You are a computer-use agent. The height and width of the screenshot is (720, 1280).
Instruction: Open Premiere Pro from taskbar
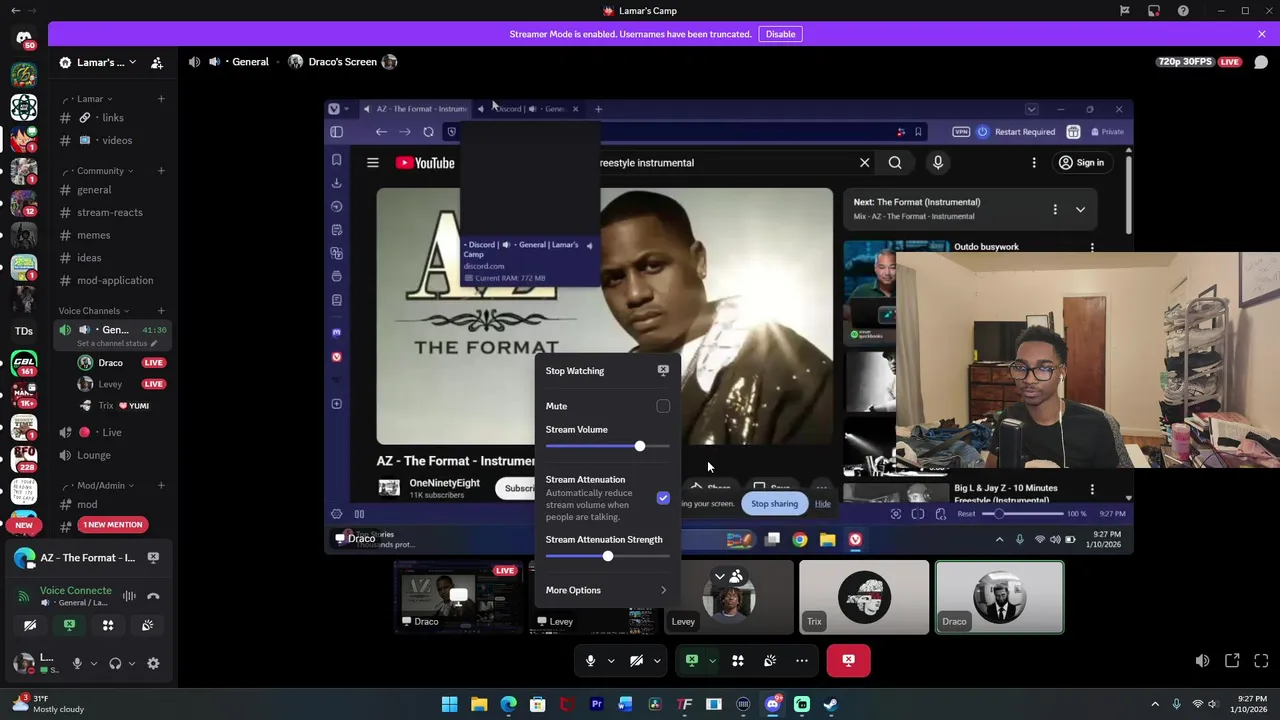596,704
